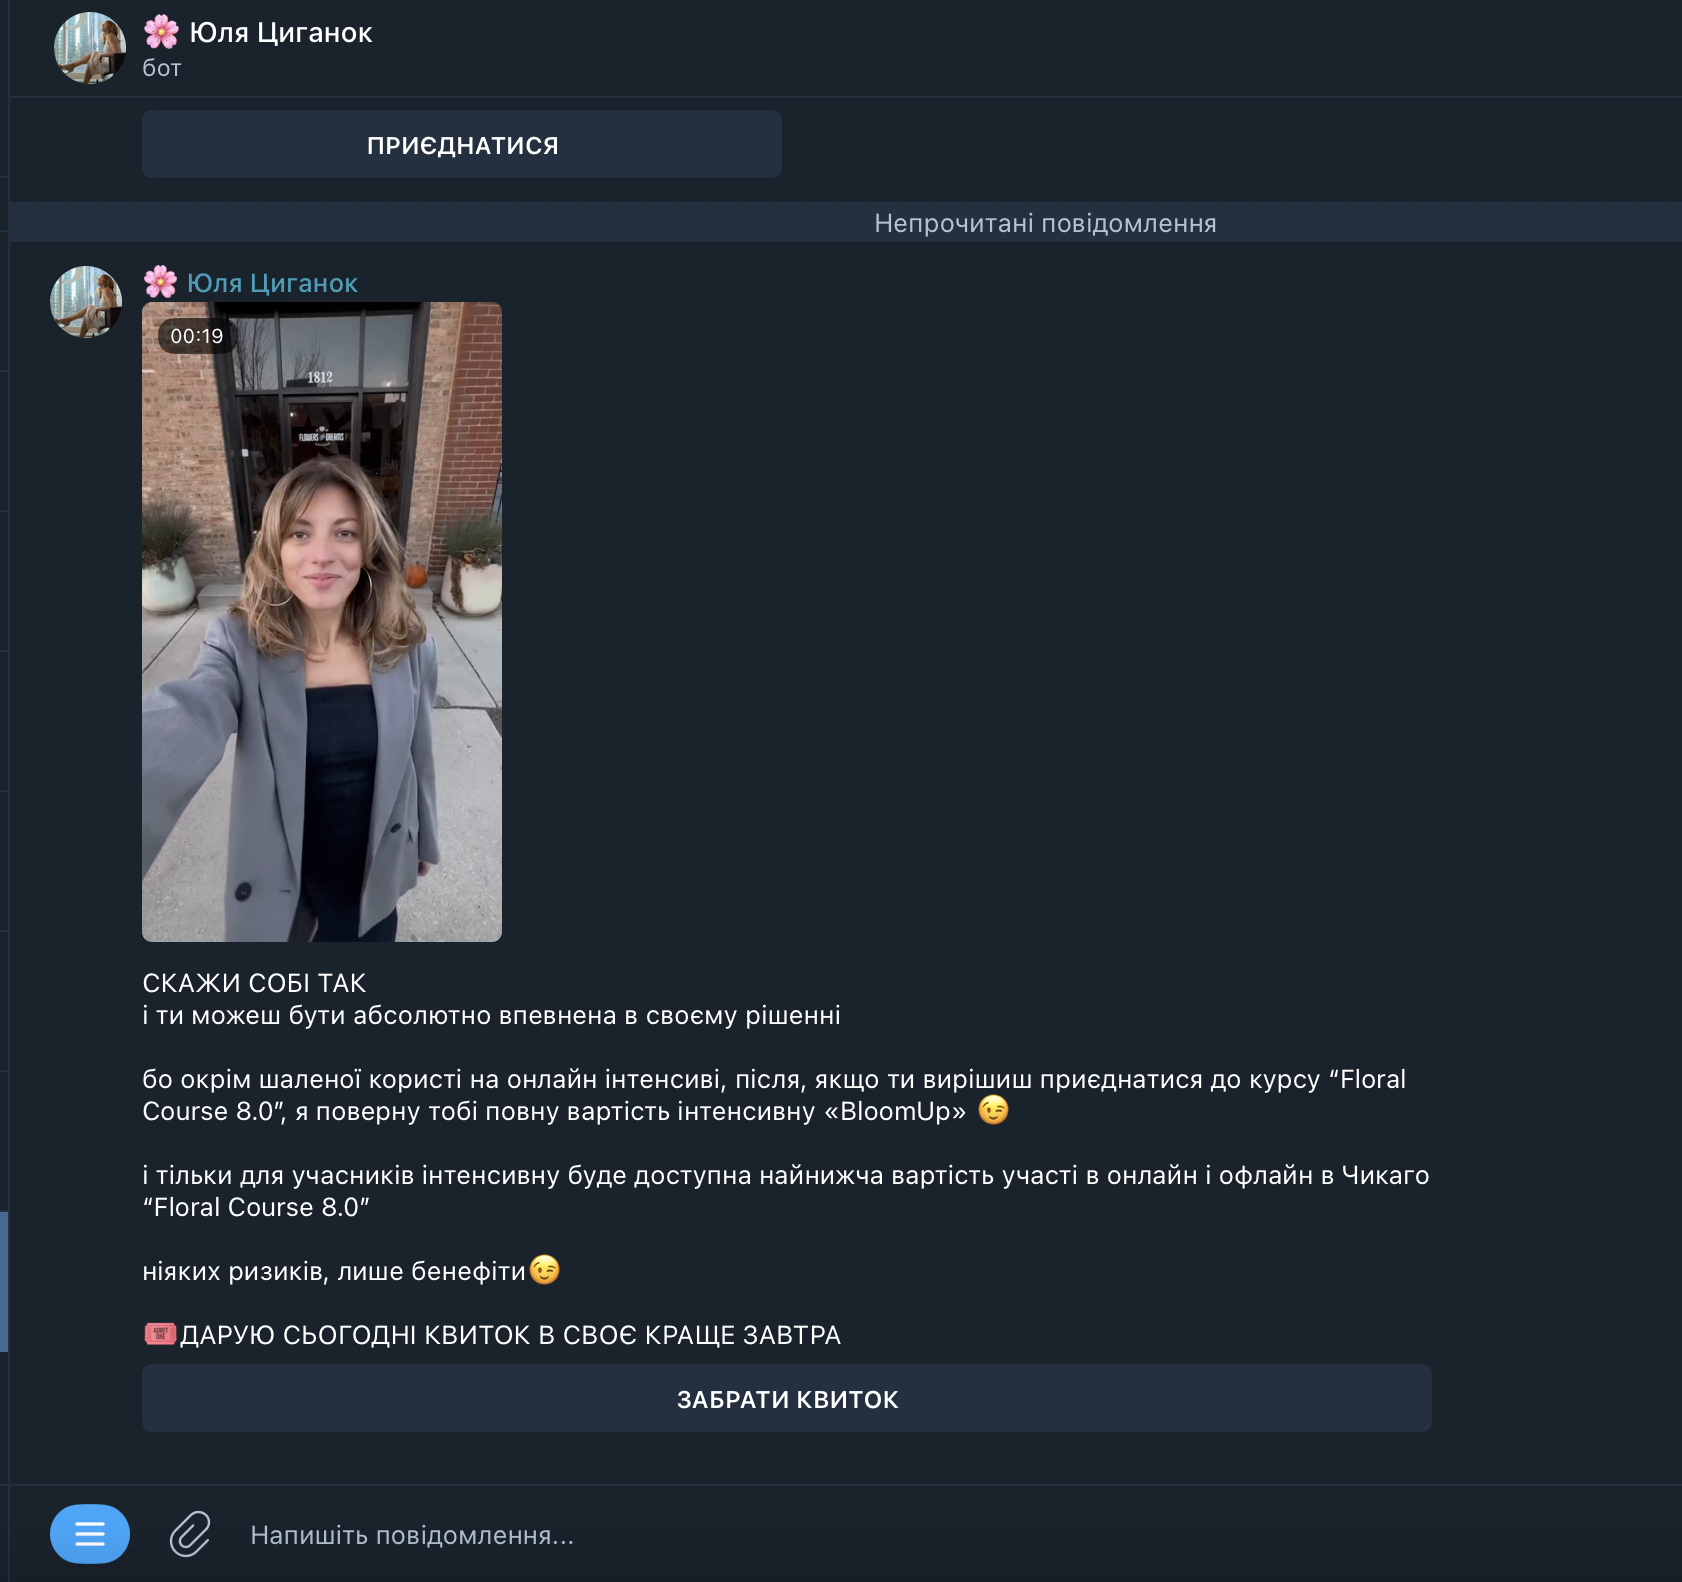Click the 00:19 duration badge on video
The width and height of the screenshot is (1682, 1582).
(x=197, y=336)
